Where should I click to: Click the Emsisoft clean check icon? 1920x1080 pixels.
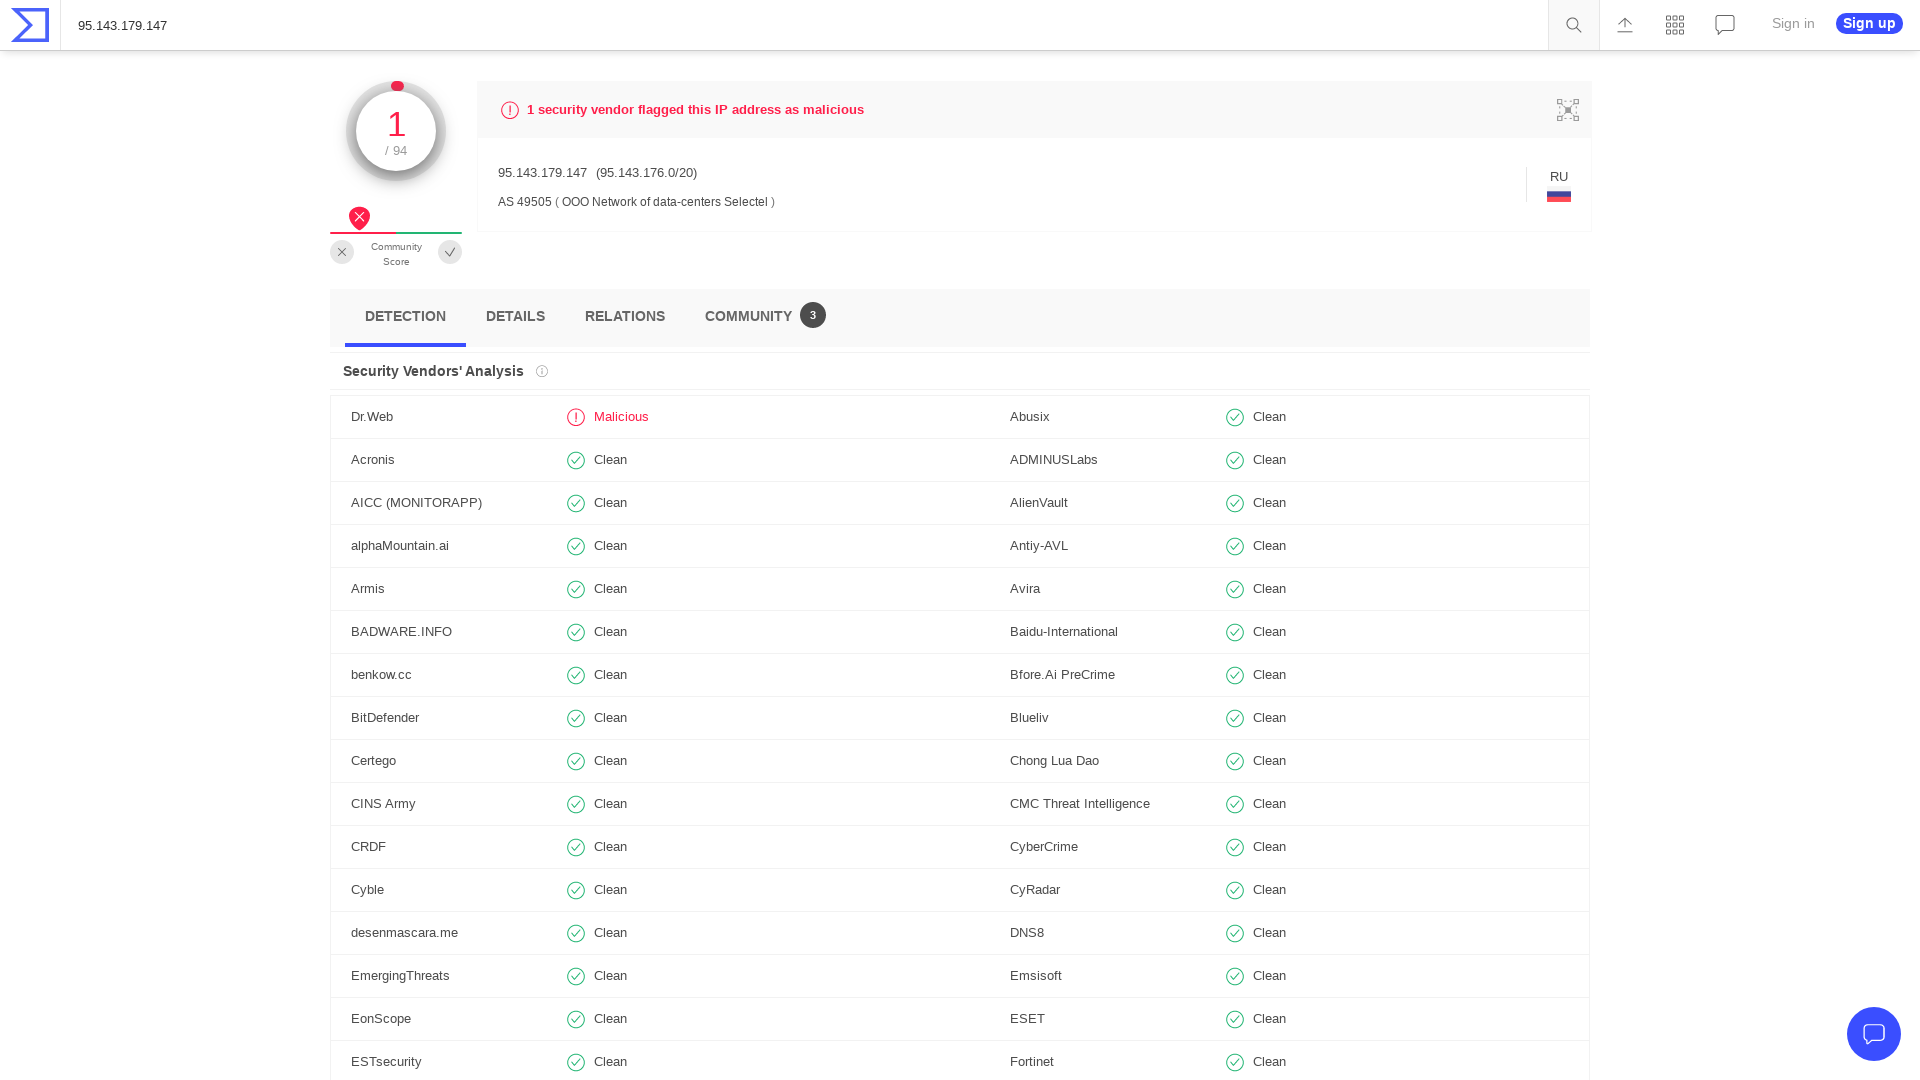[x=1235, y=976]
